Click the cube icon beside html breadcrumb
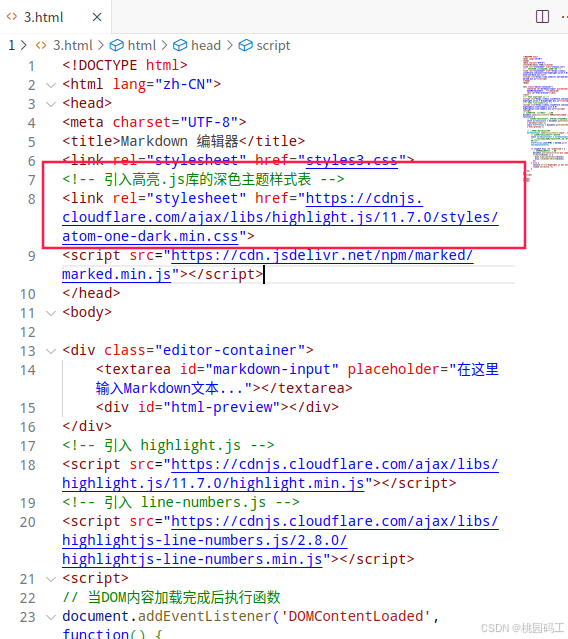Screen dimensions: 568x639 [x=117, y=45]
